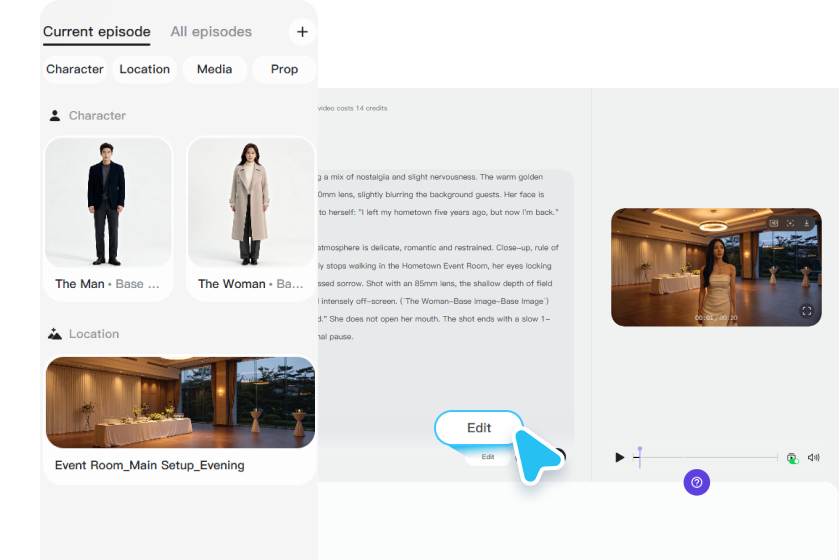This screenshot has width=840, height=560.
Task: Play the video preview
Action: 619,457
